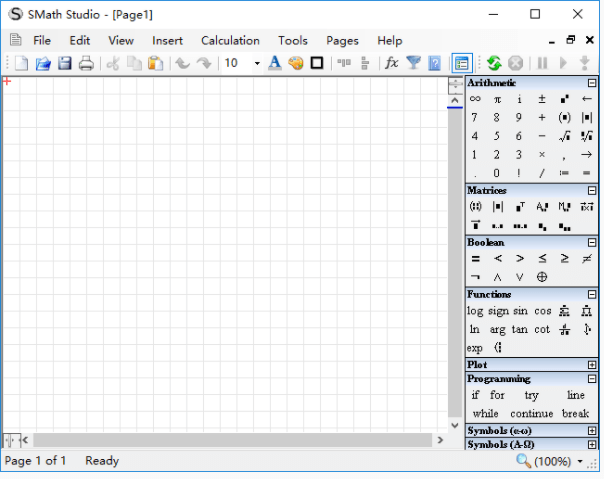Print the page with the printer icon

click(86, 63)
